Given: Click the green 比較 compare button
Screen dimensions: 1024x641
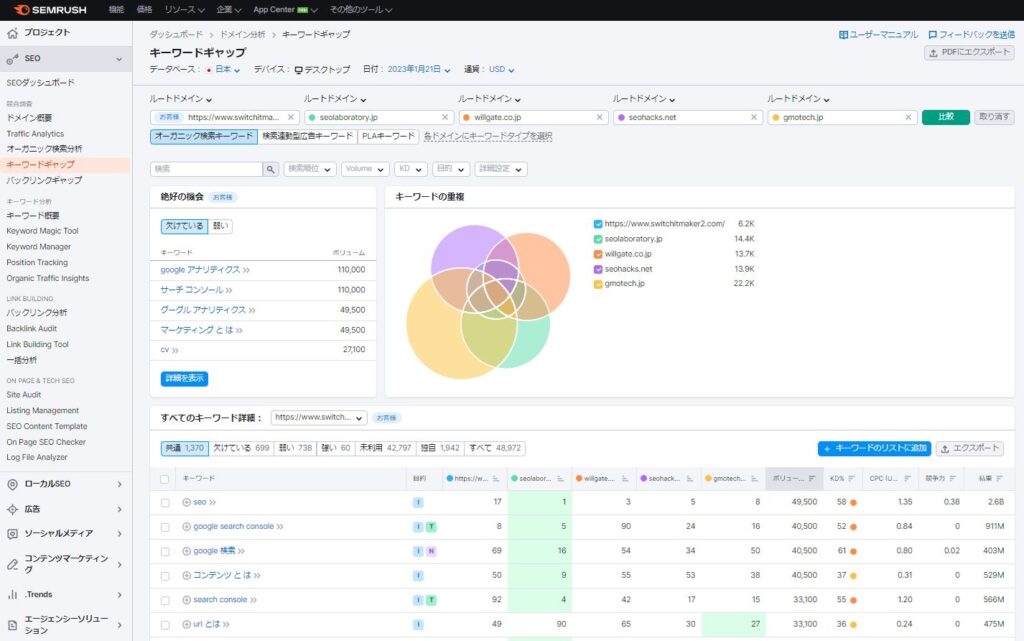Looking at the screenshot, I should [x=946, y=117].
